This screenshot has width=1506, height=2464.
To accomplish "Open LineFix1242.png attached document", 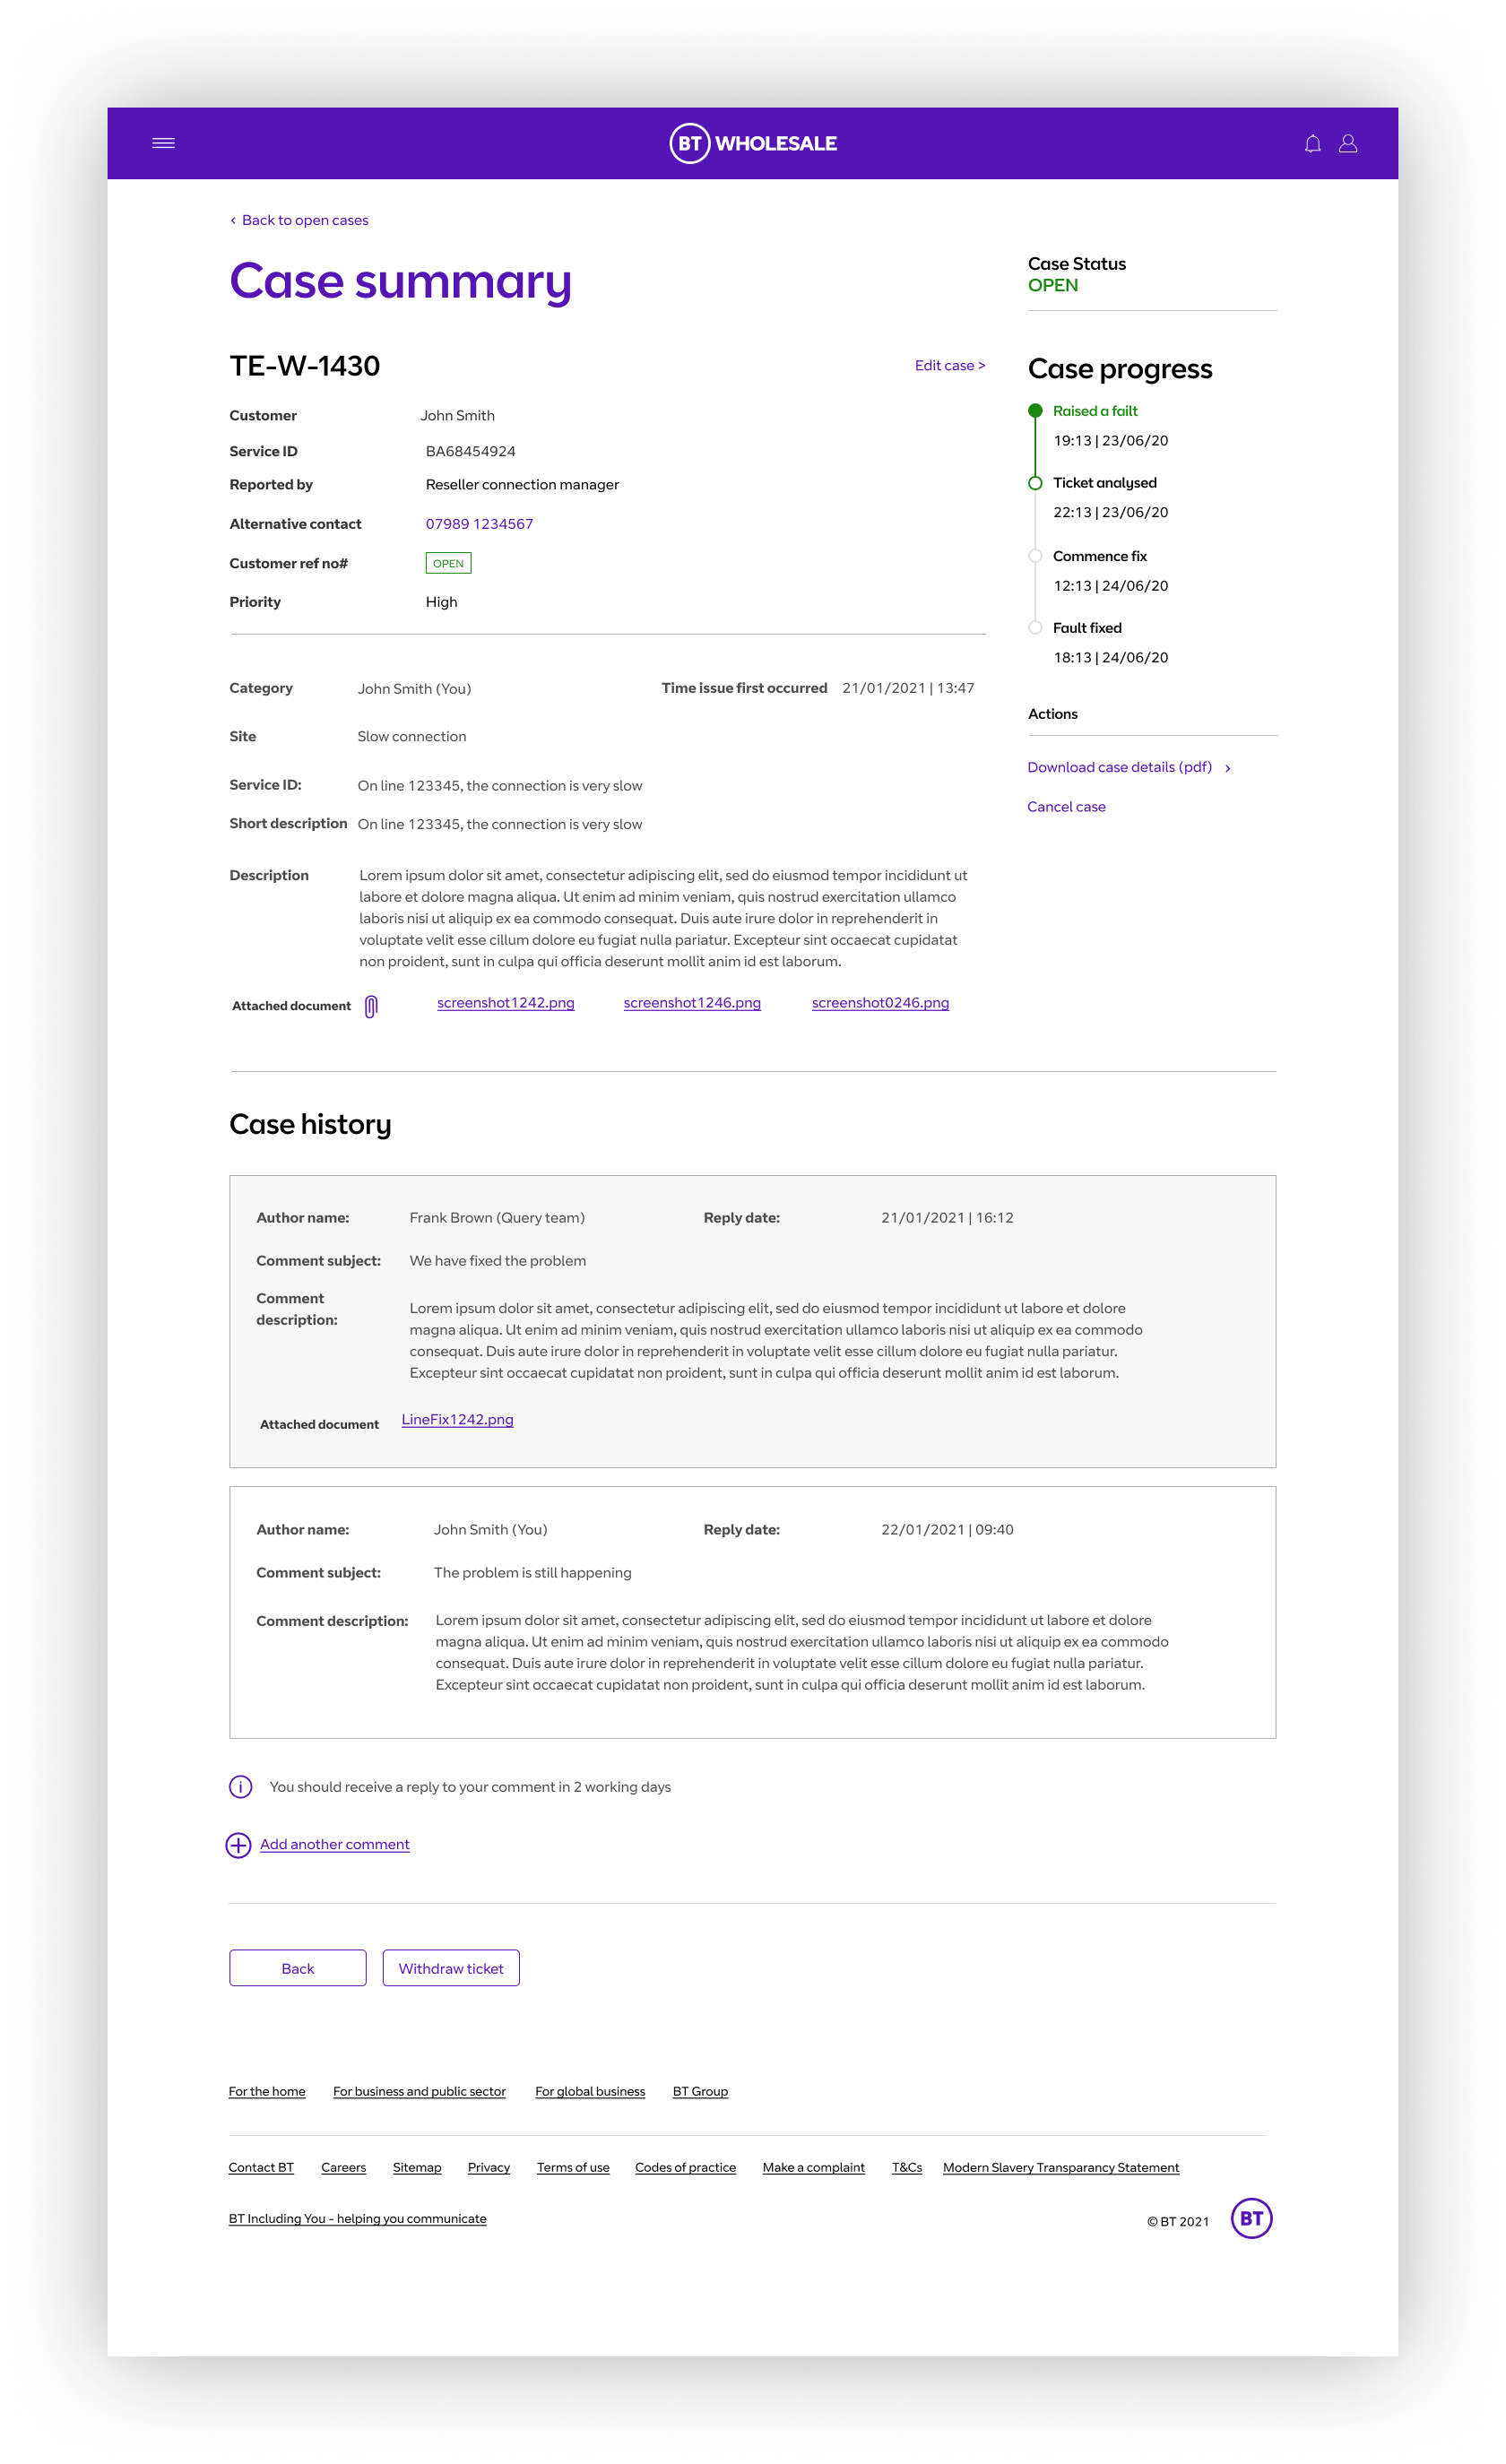I will point(457,1420).
